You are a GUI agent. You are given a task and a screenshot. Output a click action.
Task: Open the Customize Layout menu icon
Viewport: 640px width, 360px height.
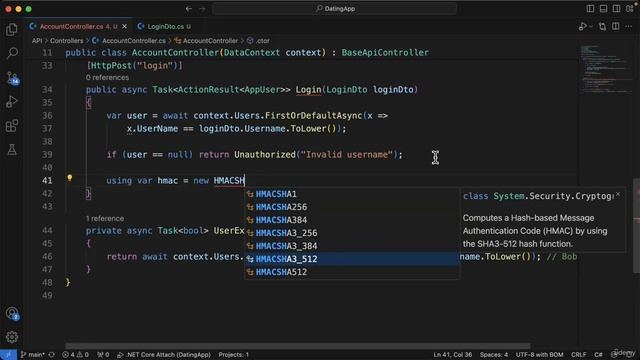[x=629, y=9]
